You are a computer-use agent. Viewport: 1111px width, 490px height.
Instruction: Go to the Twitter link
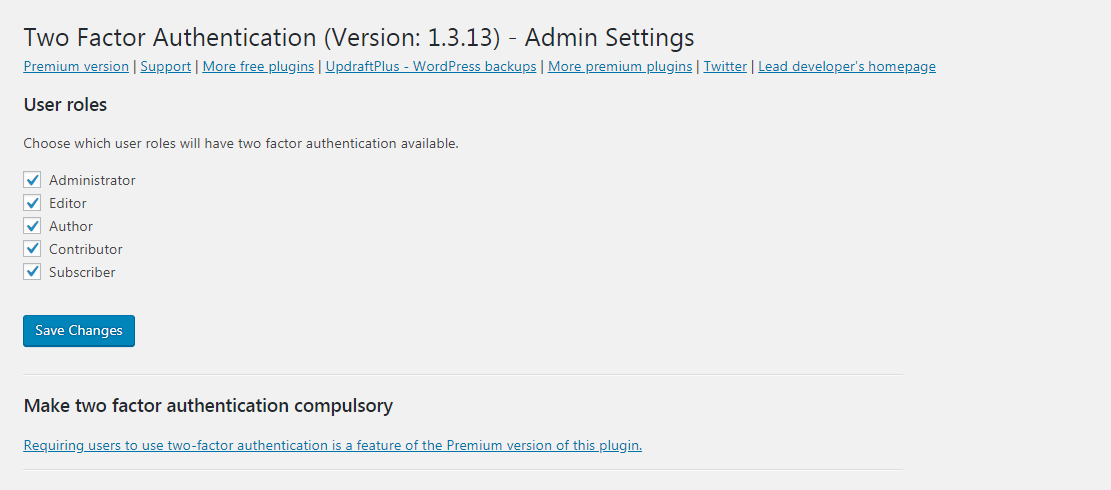pyautogui.click(x=725, y=67)
